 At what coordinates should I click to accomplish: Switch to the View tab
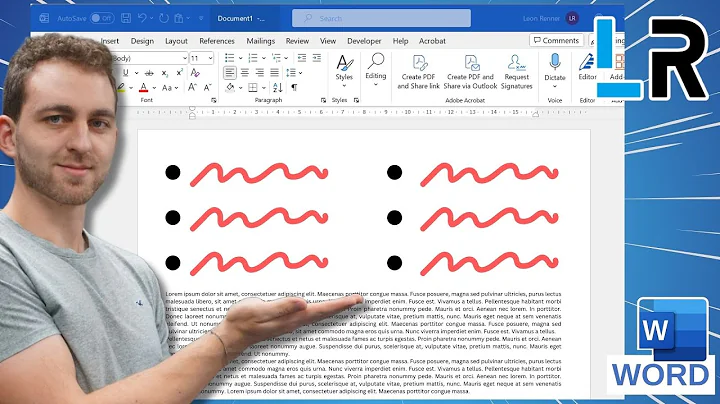[x=328, y=41]
